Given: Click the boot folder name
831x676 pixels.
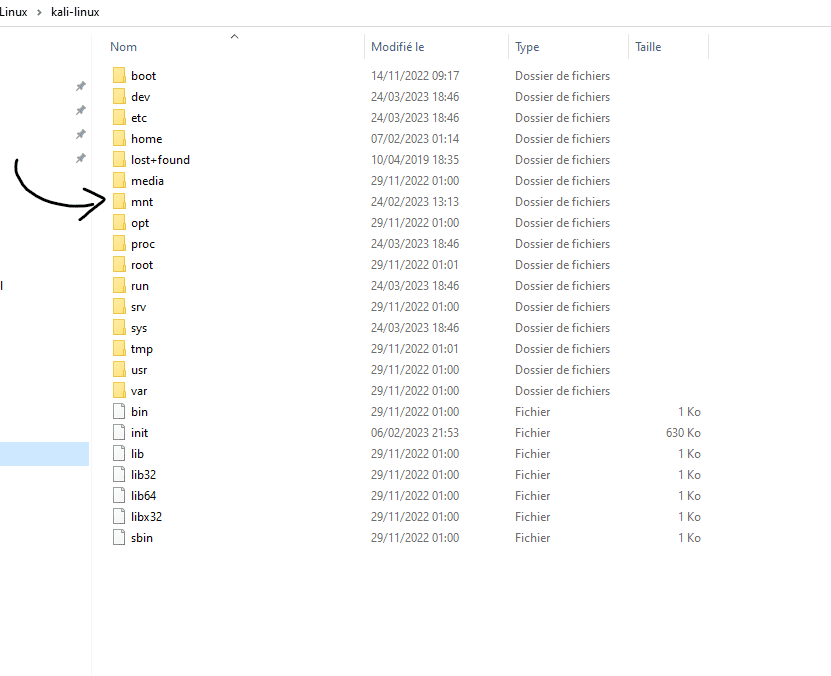Looking at the screenshot, I should click(x=144, y=76).
